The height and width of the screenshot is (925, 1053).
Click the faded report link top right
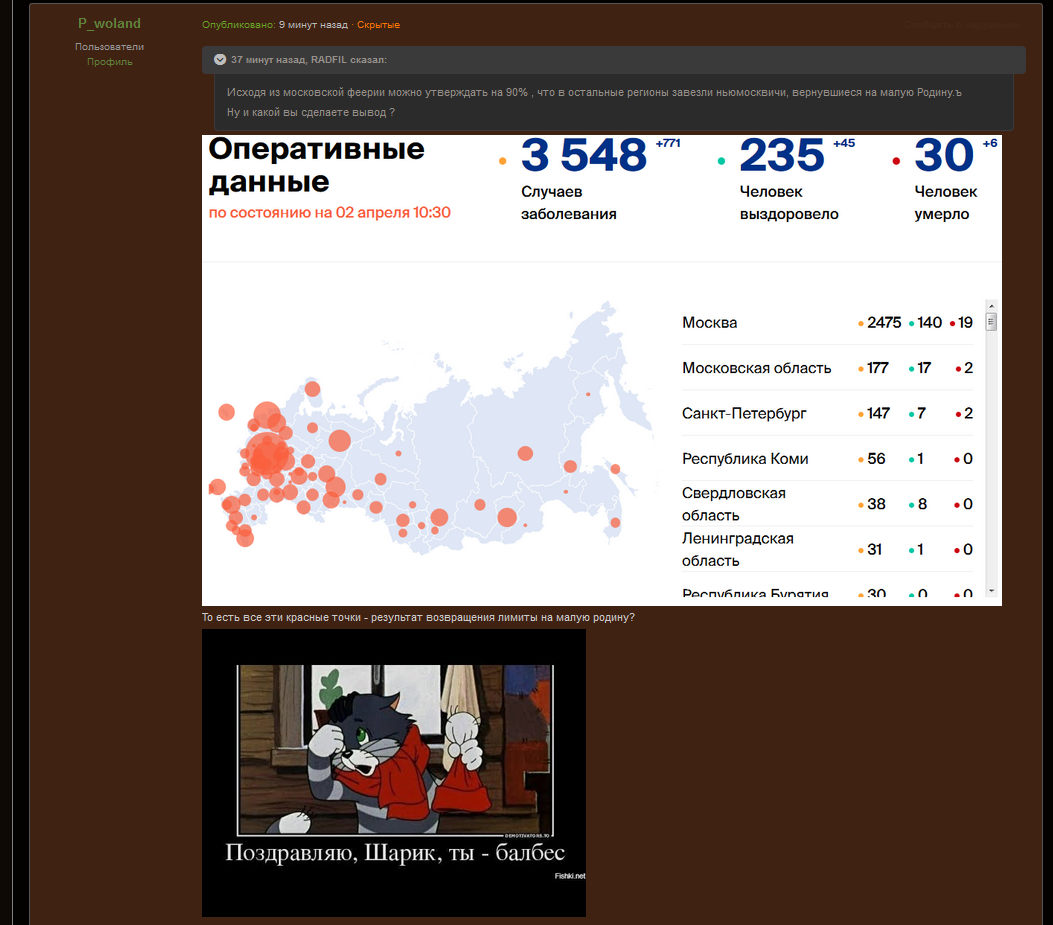click(x=961, y=25)
